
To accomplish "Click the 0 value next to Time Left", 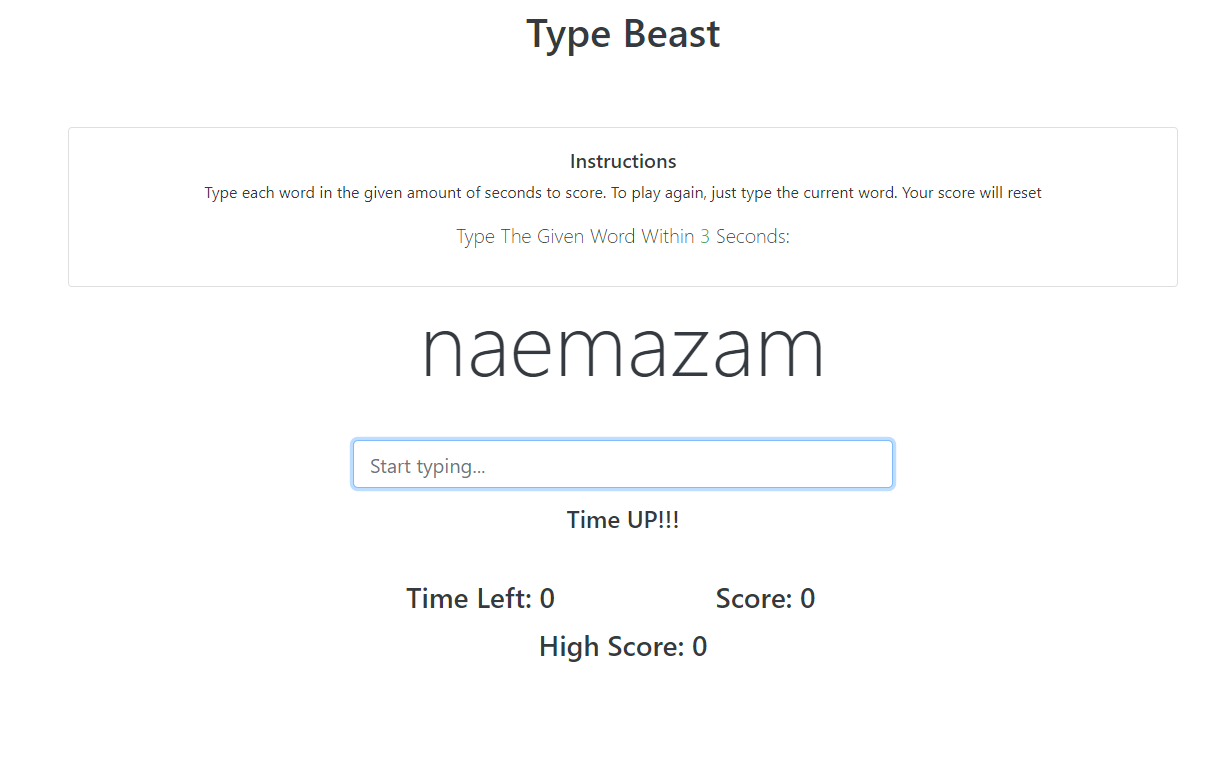I will pos(547,599).
